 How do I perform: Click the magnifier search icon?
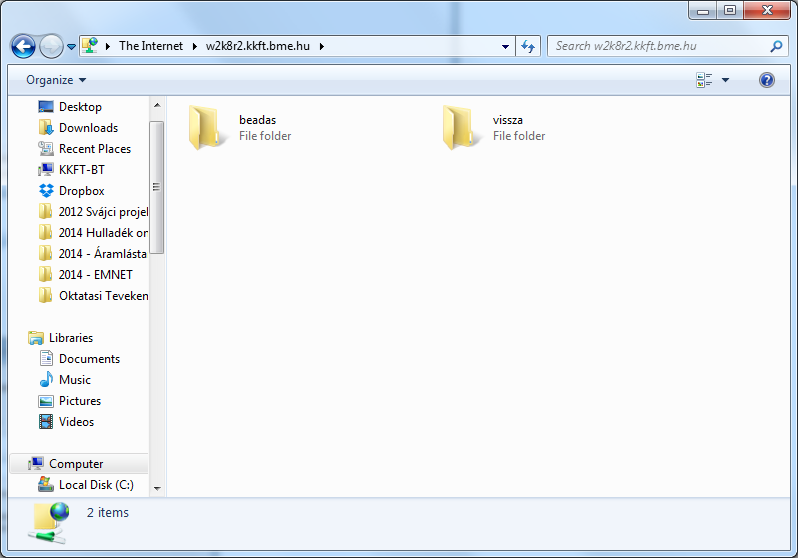776,46
